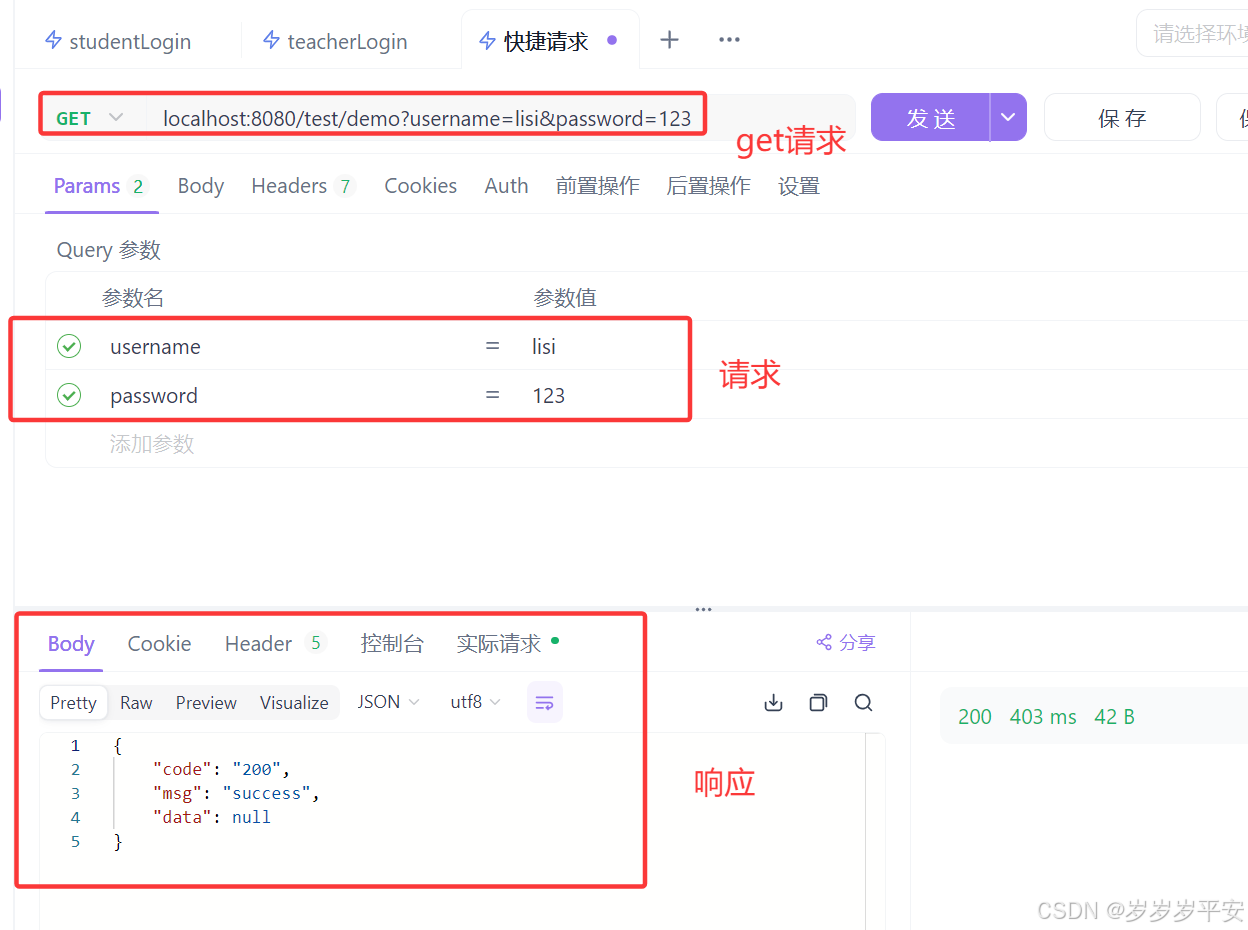Open the utf8 encoding dropdown
The image size is (1248, 930).
pos(475,702)
